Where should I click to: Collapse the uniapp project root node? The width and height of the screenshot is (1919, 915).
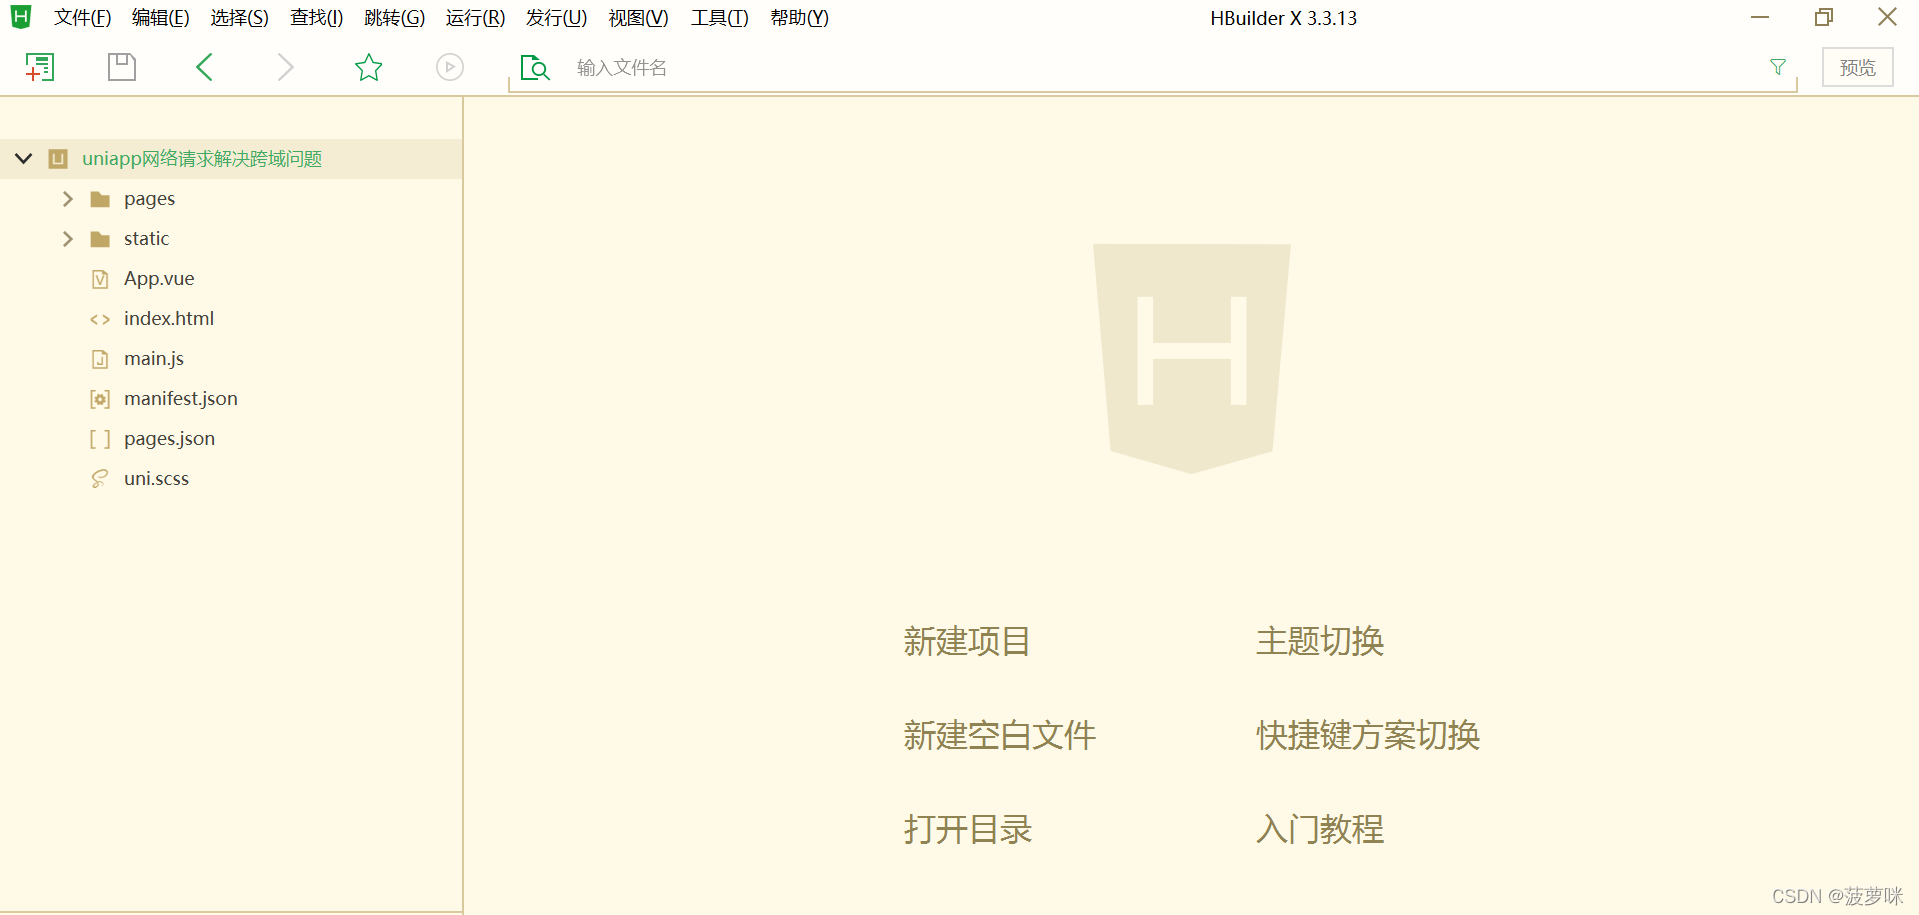(x=24, y=159)
